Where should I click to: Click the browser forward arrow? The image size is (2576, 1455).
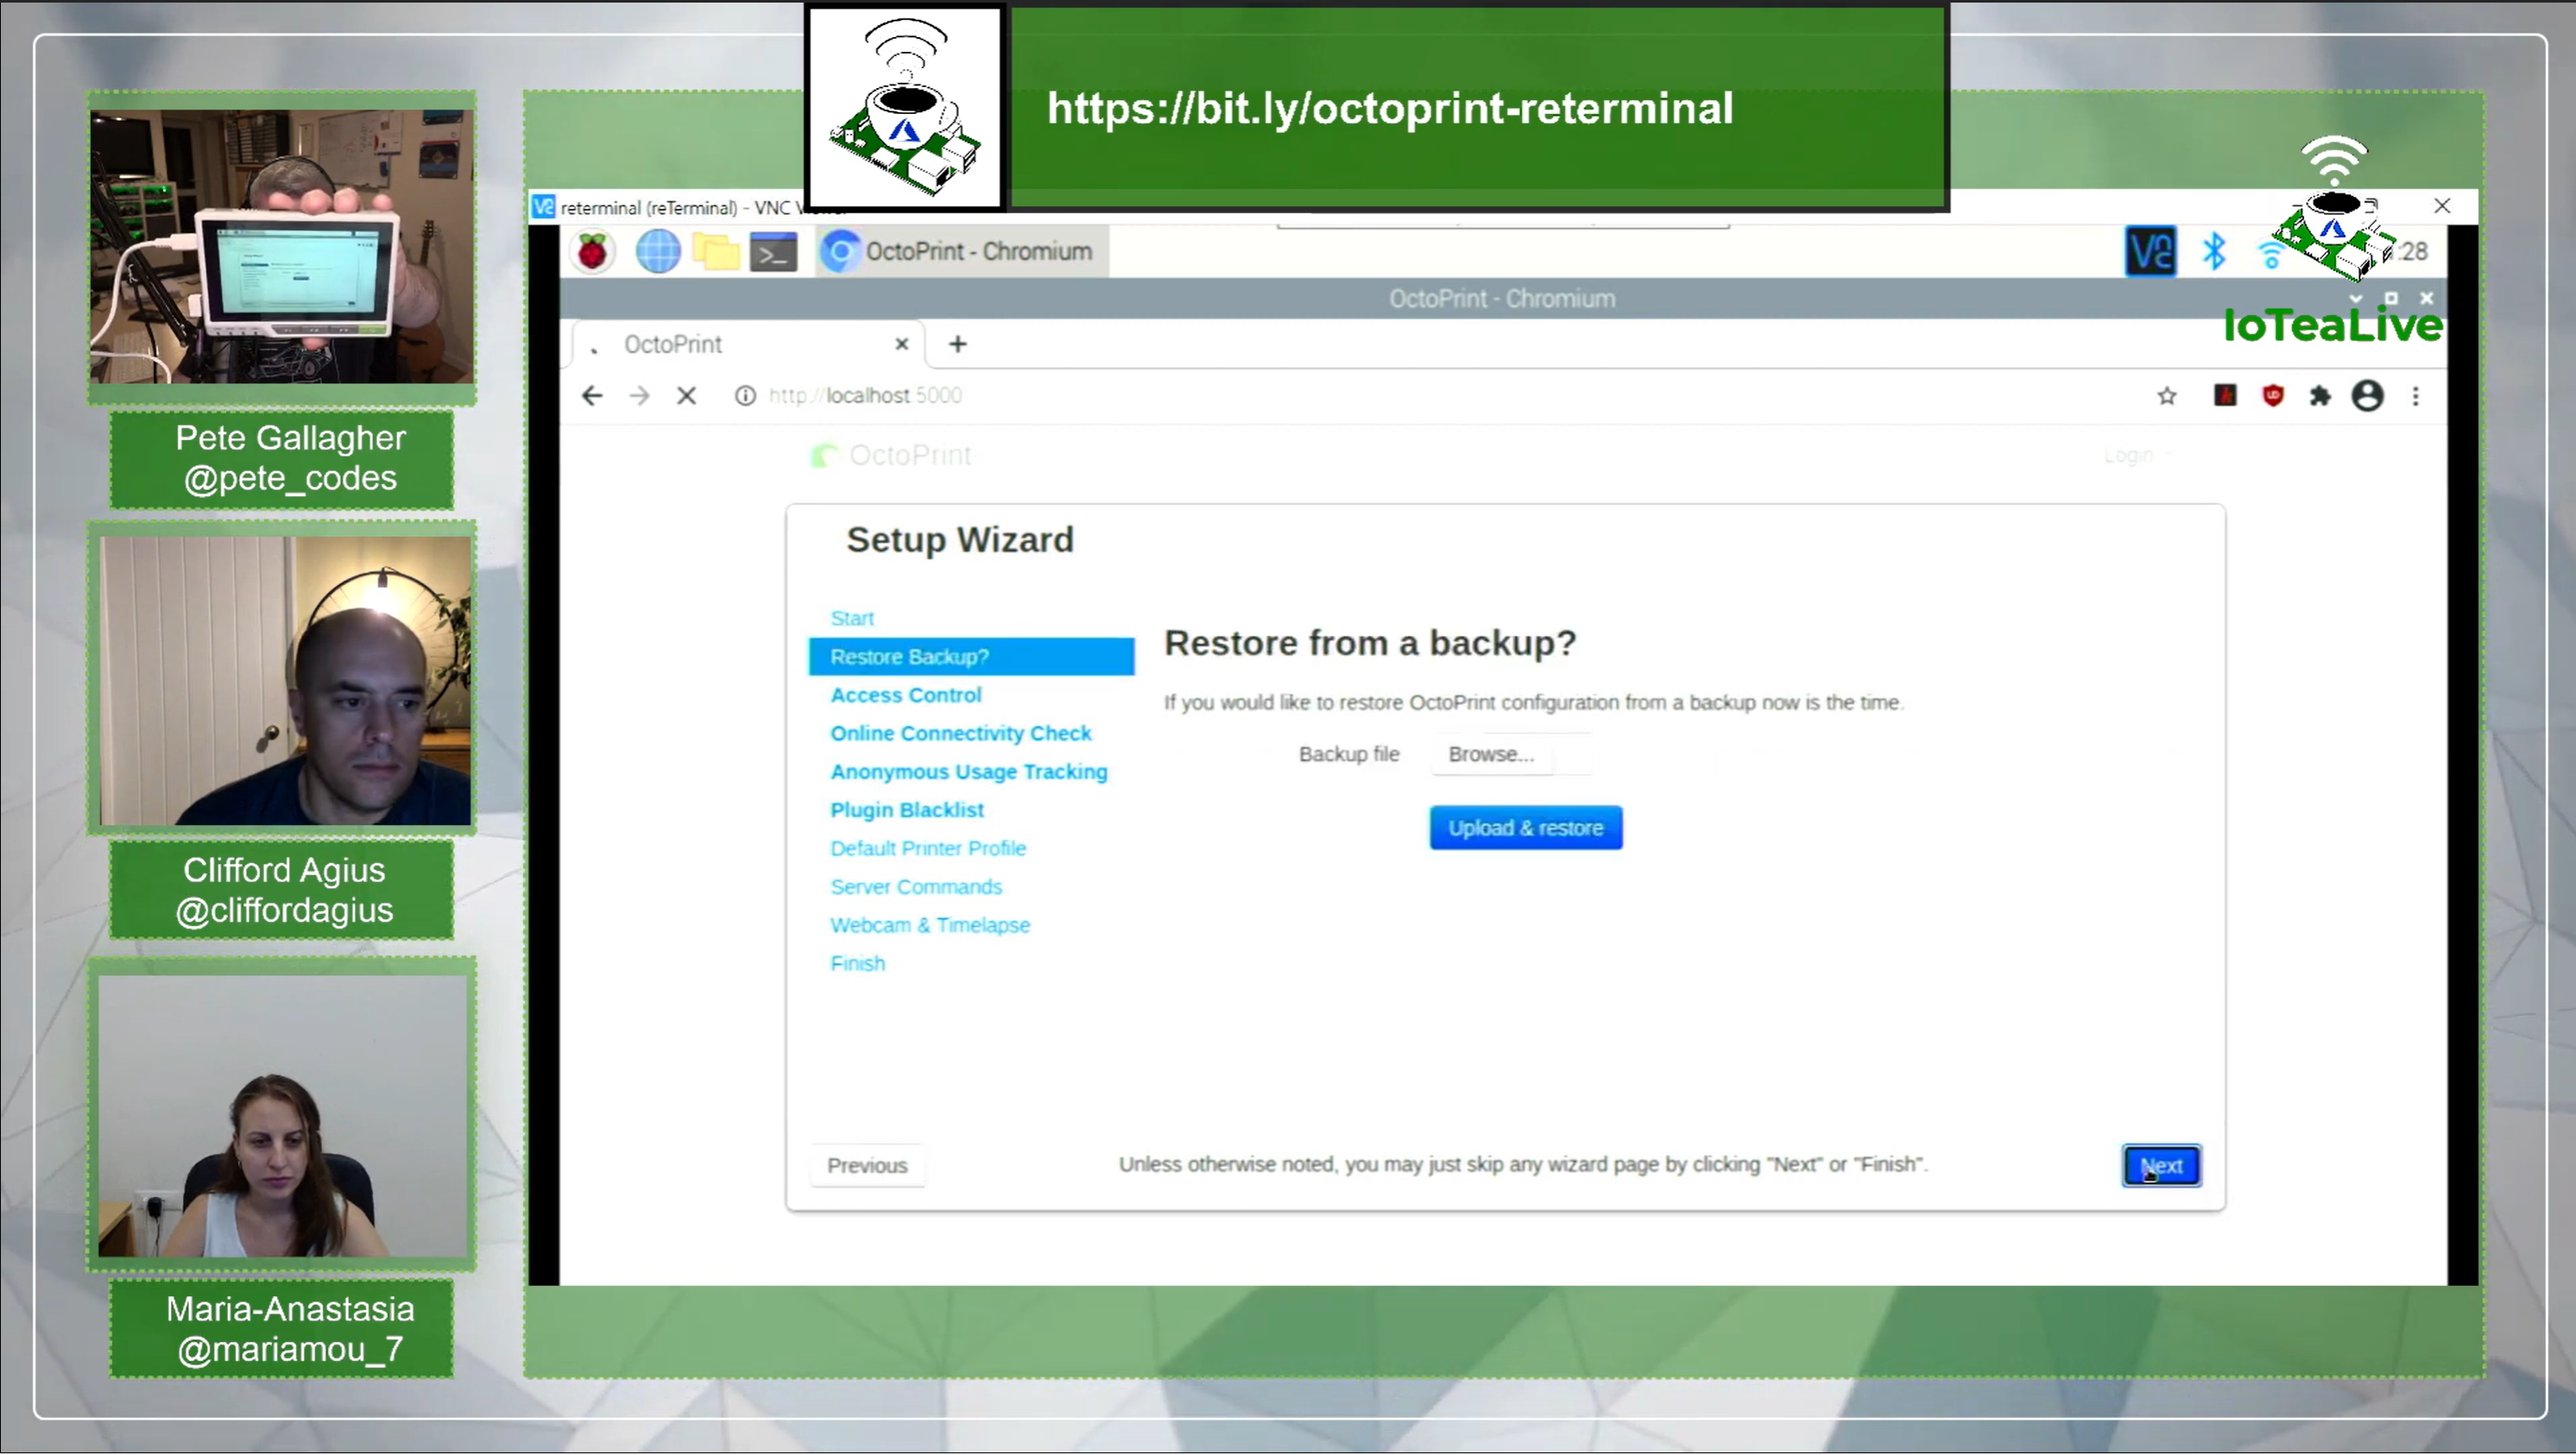coord(640,396)
